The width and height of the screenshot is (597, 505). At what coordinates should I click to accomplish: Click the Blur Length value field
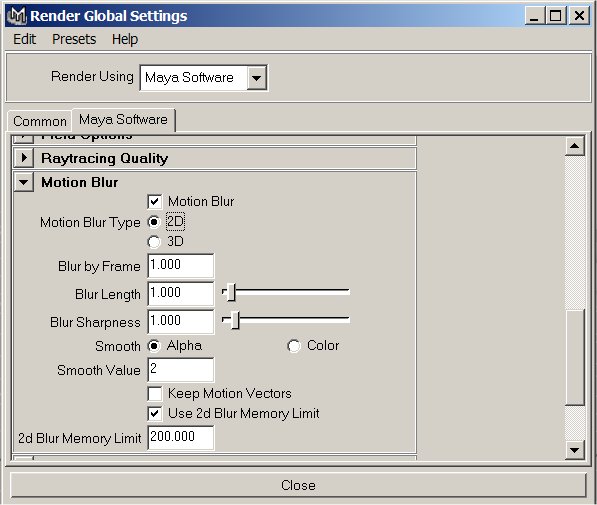pyautogui.click(x=180, y=294)
